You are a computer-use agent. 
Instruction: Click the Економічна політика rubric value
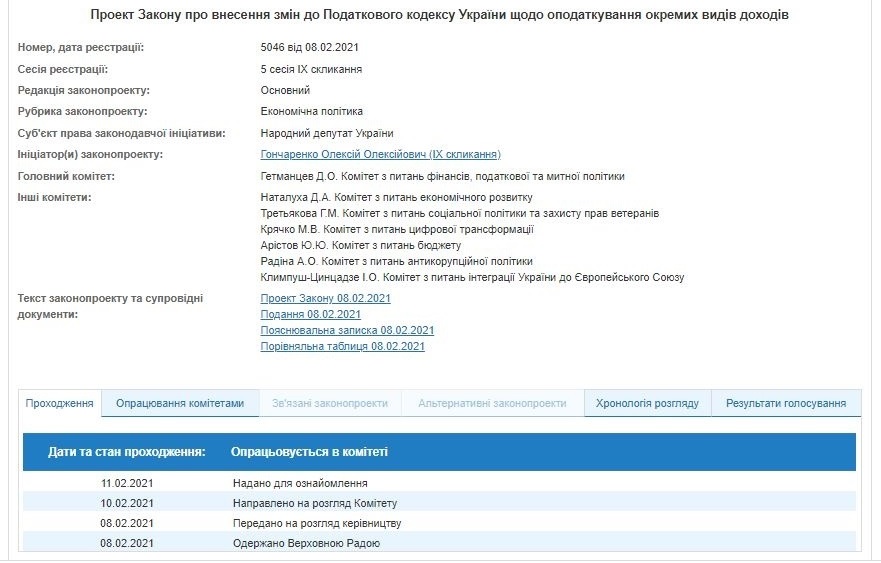coord(311,111)
